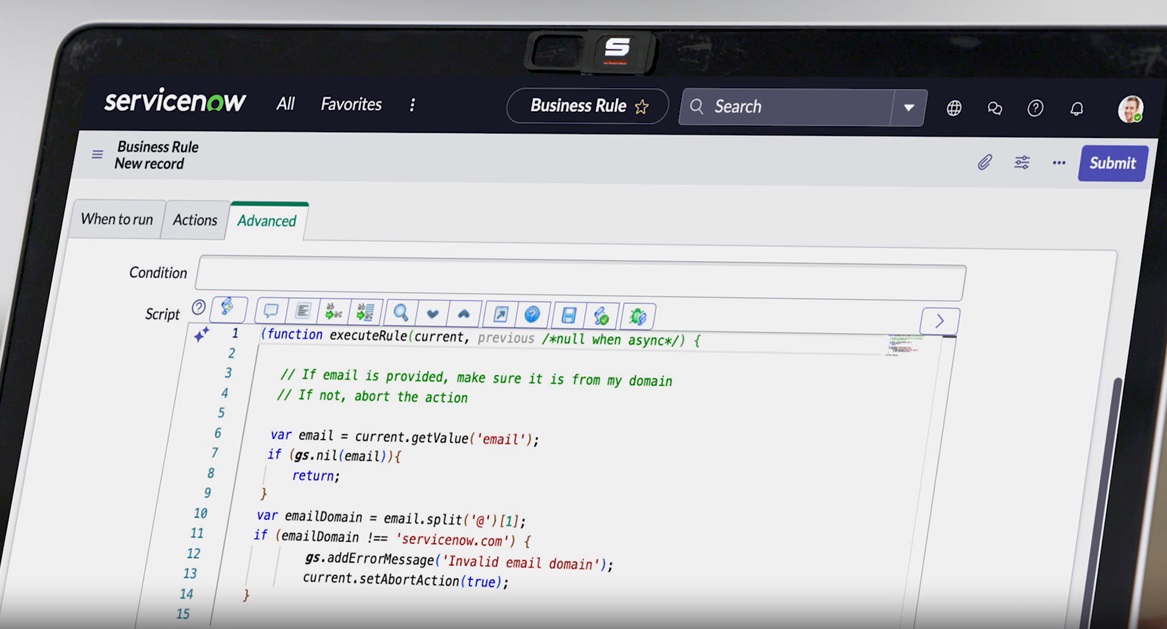This screenshot has height=629, width=1167.
Task: Click the format code icon
Action: coord(303,310)
